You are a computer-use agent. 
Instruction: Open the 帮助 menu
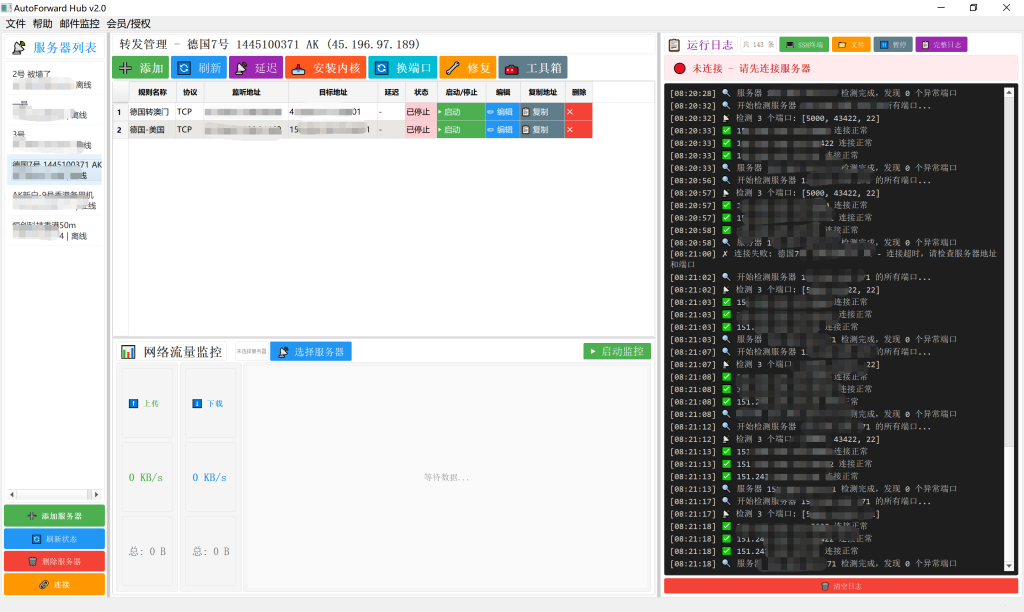click(42, 24)
